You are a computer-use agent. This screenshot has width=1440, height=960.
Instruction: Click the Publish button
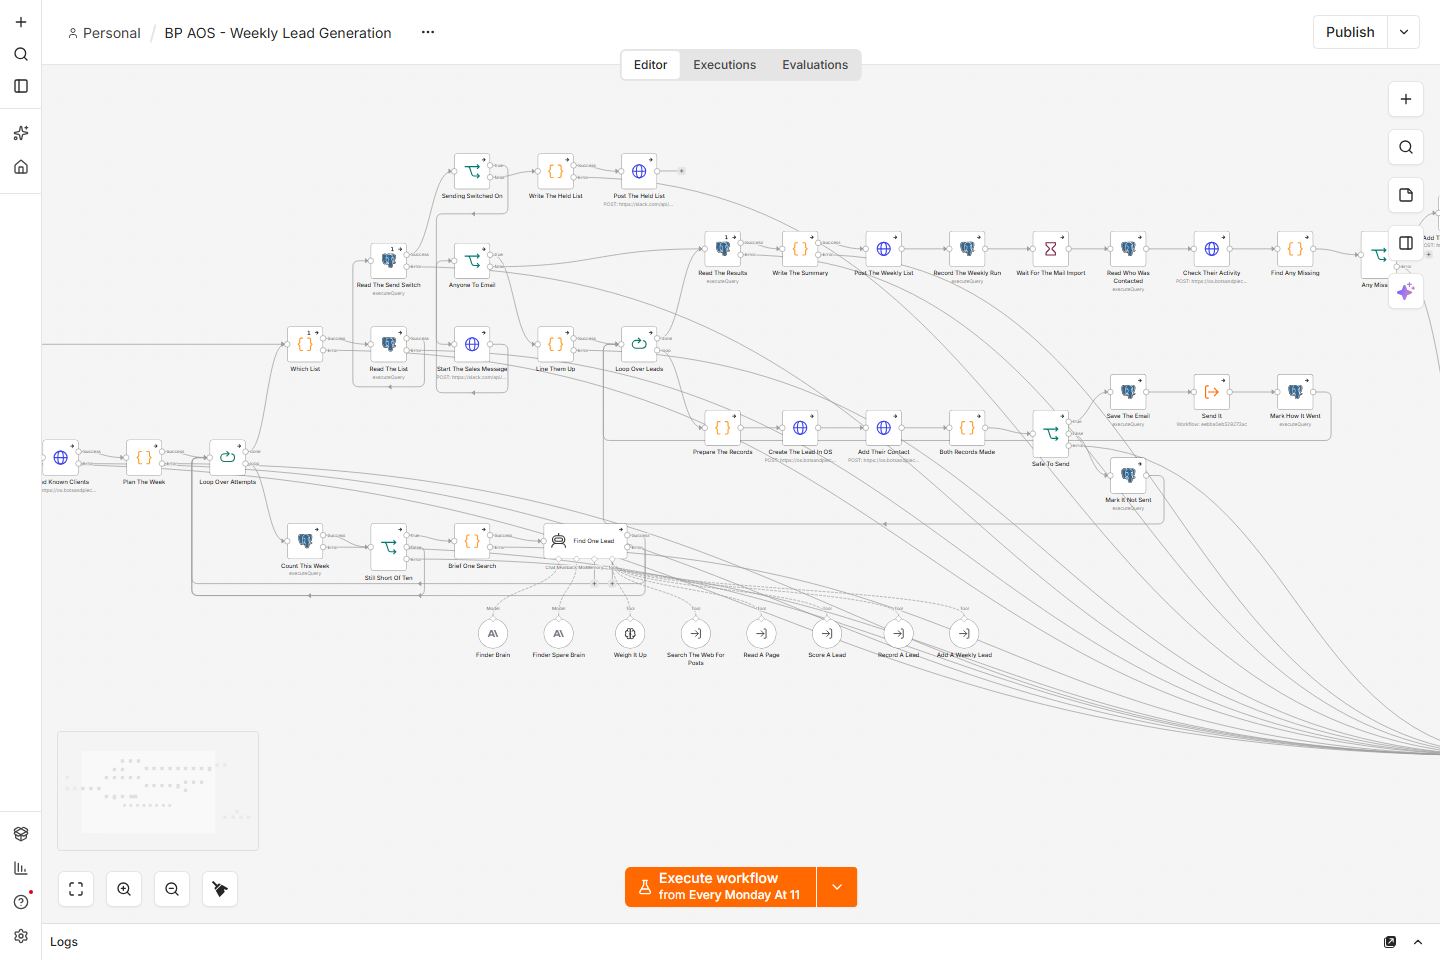(x=1350, y=32)
